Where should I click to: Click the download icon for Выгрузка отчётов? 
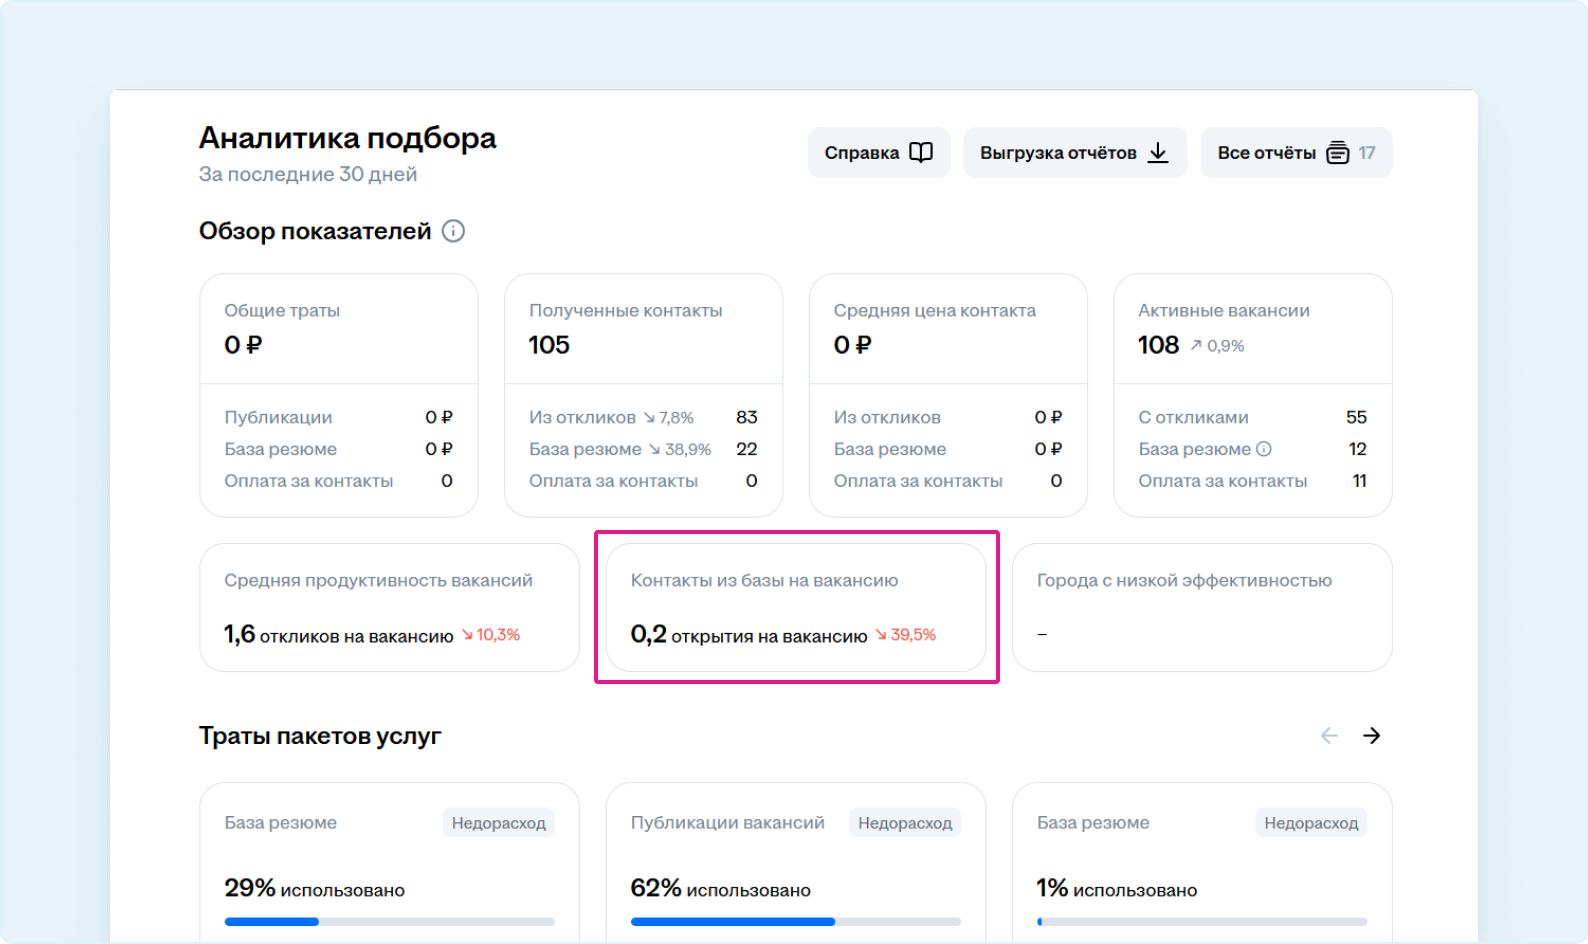pos(1158,153)
